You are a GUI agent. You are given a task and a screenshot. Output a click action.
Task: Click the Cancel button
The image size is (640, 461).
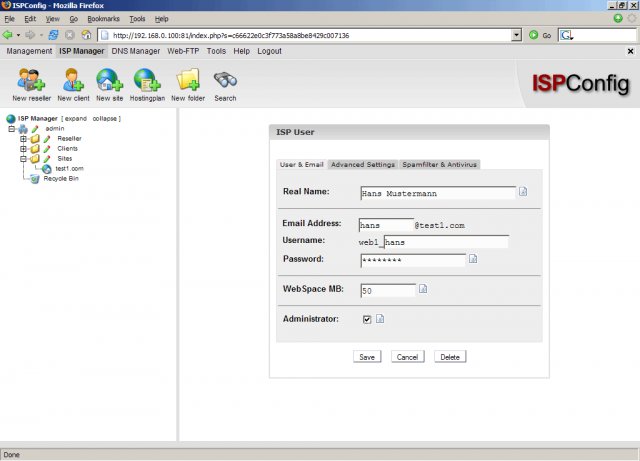coord(407,357)
